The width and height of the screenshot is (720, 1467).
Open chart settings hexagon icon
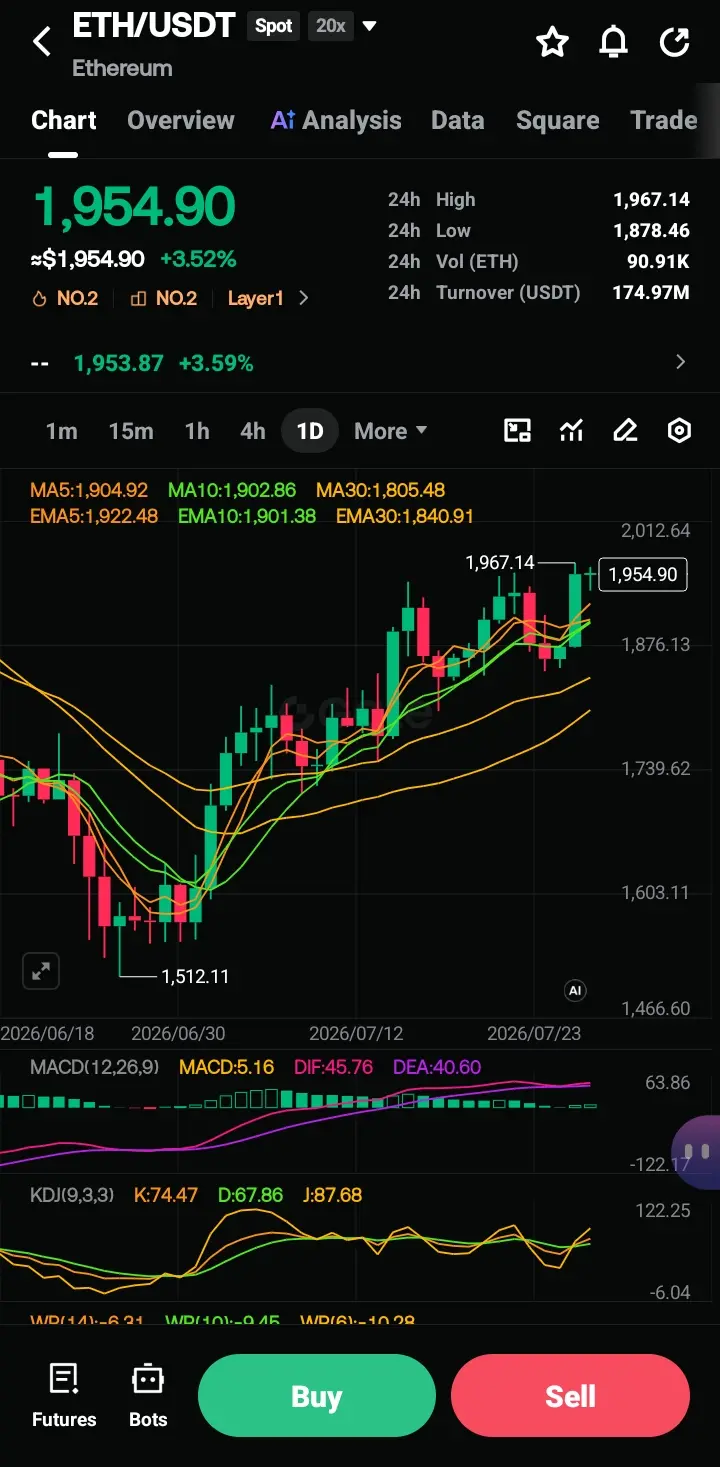click(x=679, y=431)
